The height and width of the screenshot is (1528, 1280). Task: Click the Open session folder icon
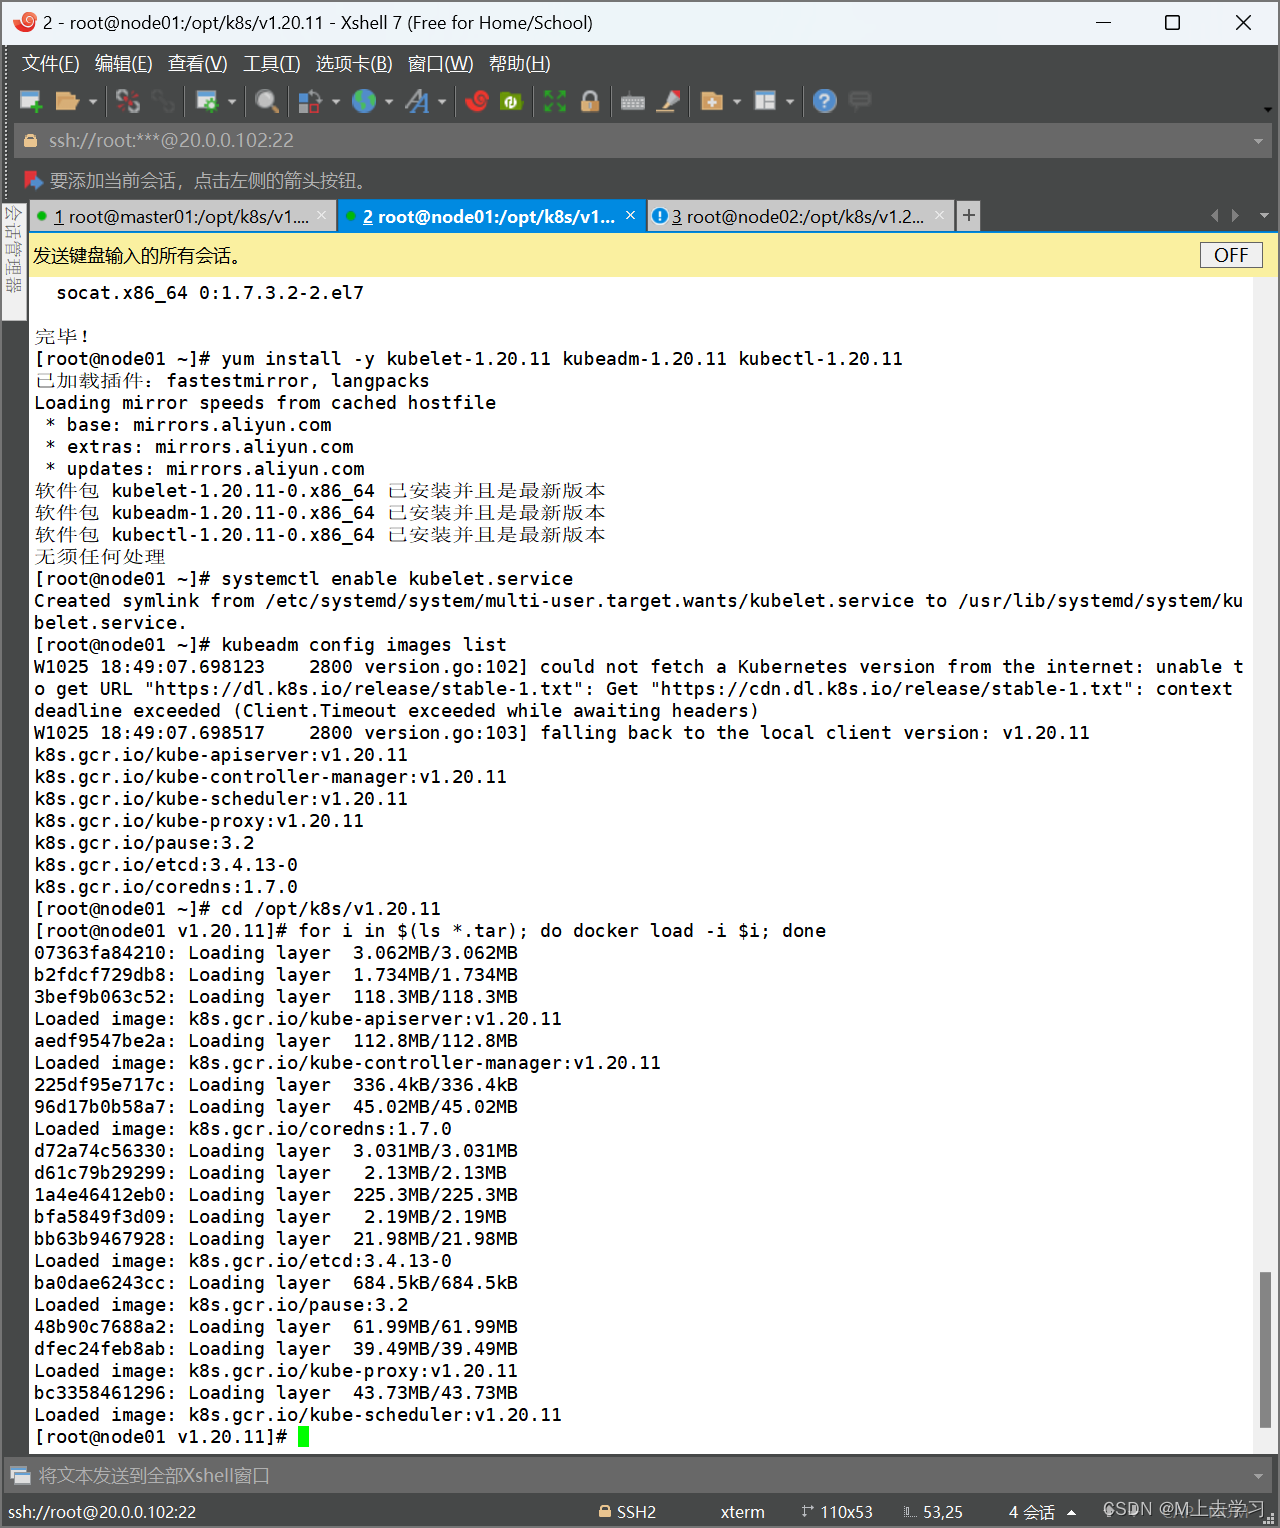67,101
